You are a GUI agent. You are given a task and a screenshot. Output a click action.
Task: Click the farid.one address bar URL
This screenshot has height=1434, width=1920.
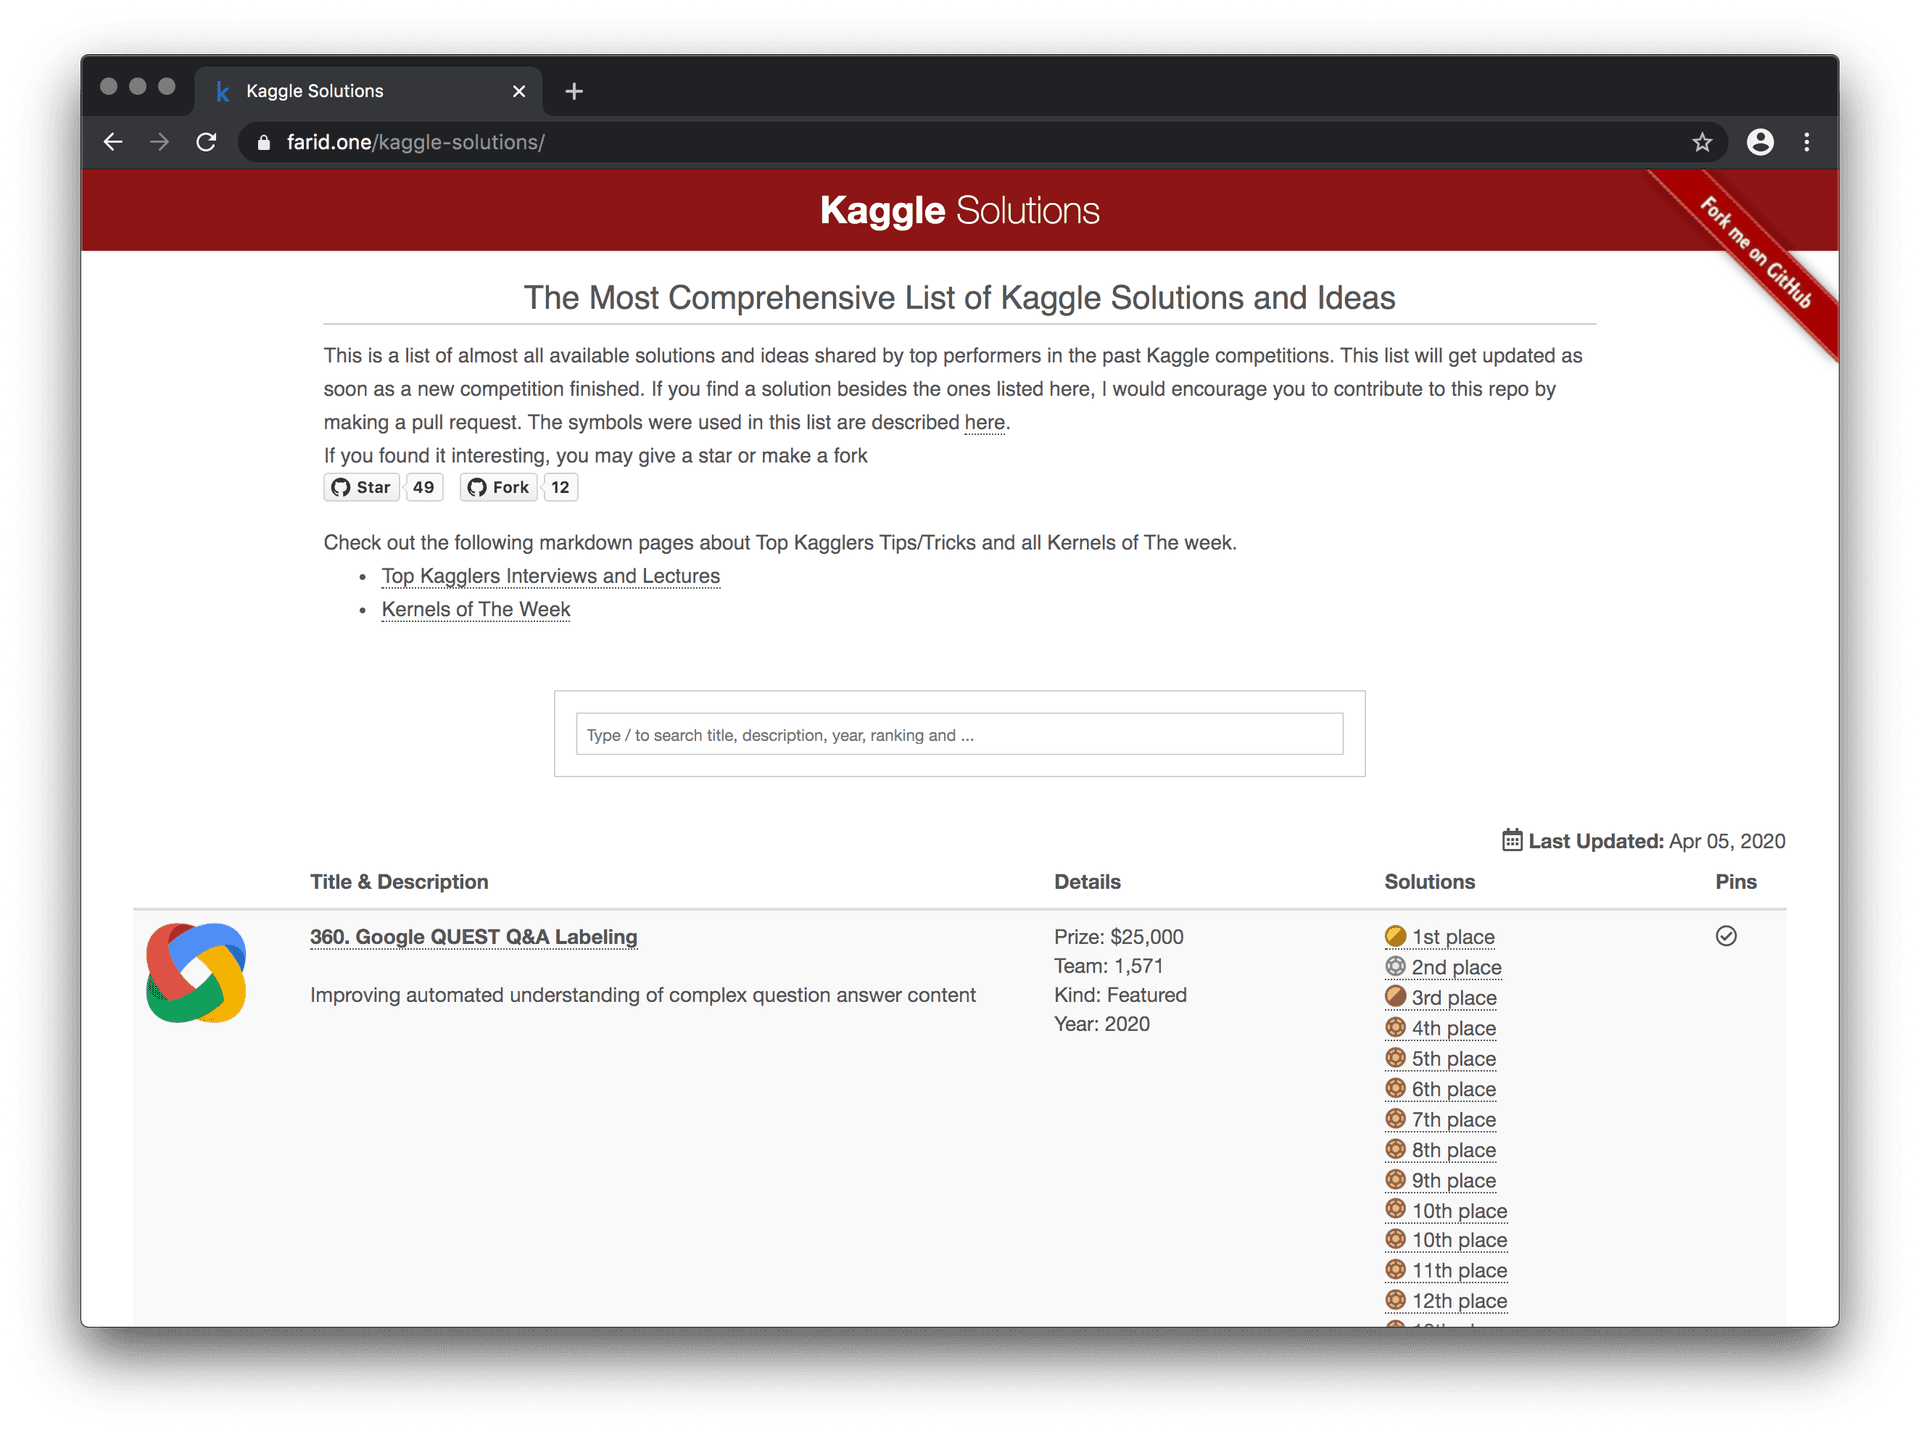click(x=415, y=142)
